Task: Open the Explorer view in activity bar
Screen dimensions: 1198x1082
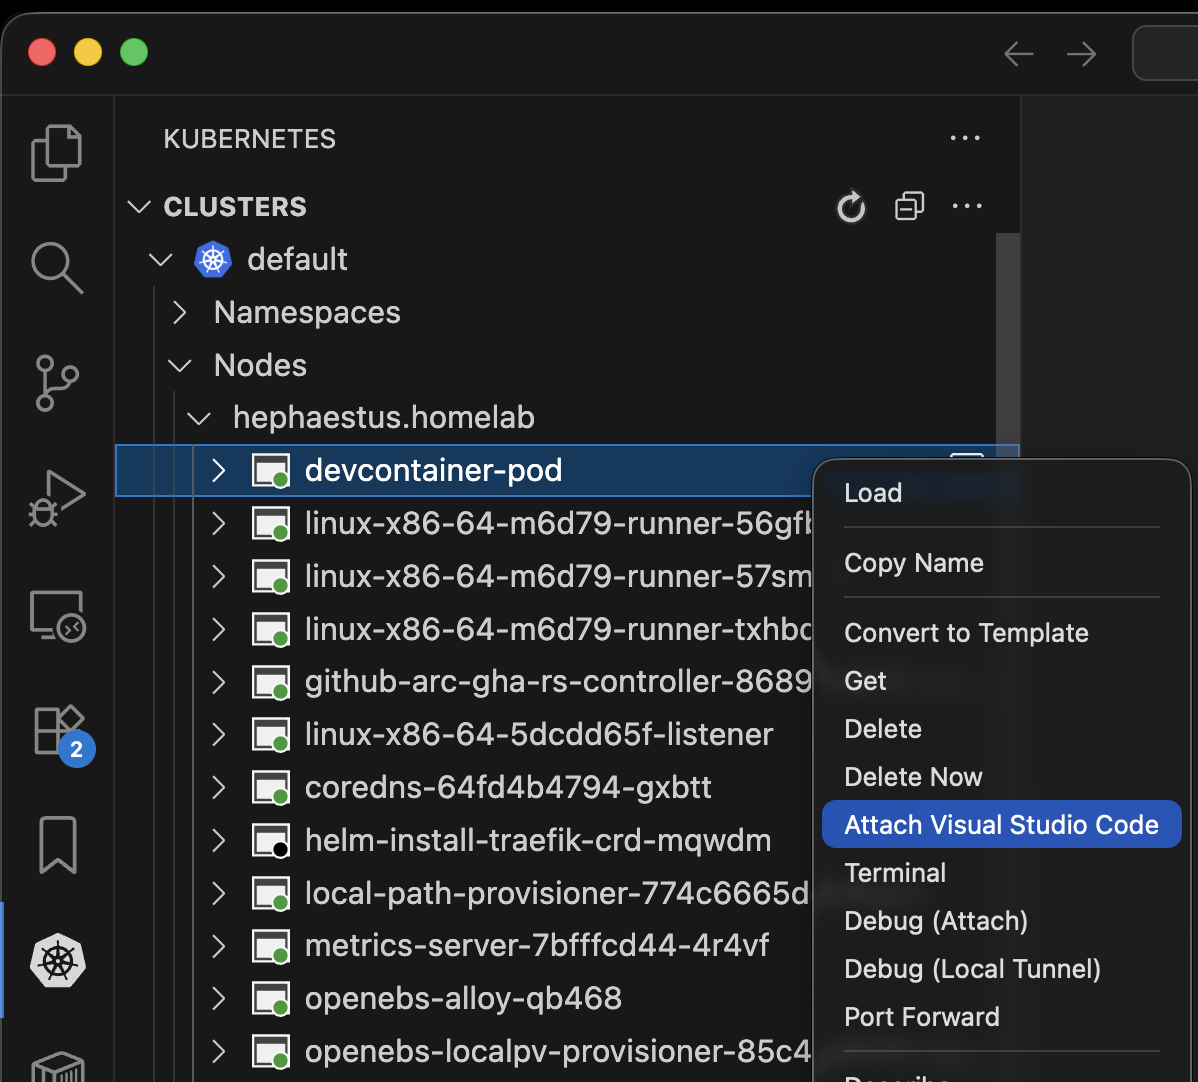Action: [x=57, y=152]
